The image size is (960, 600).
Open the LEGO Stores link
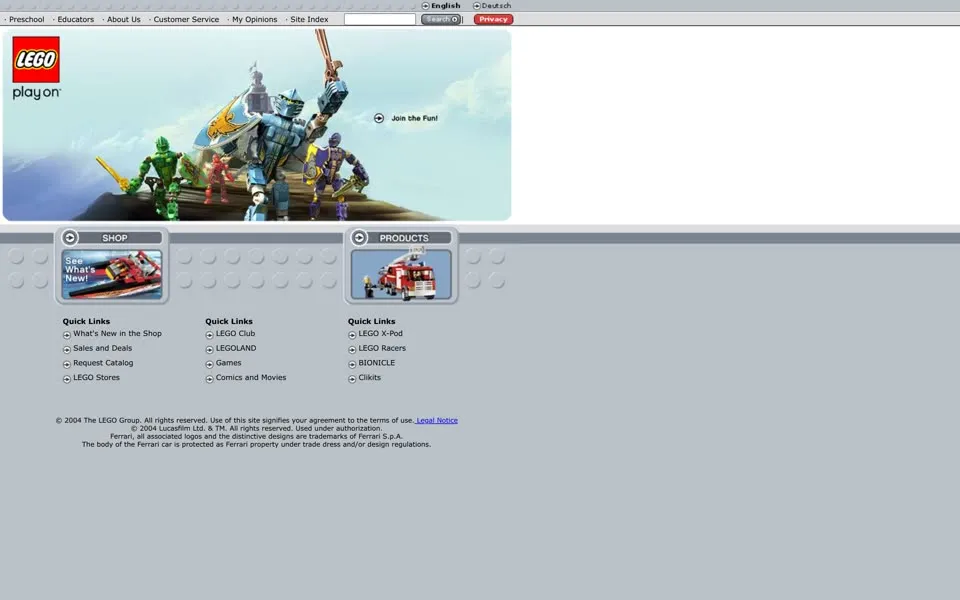(96, 378)
